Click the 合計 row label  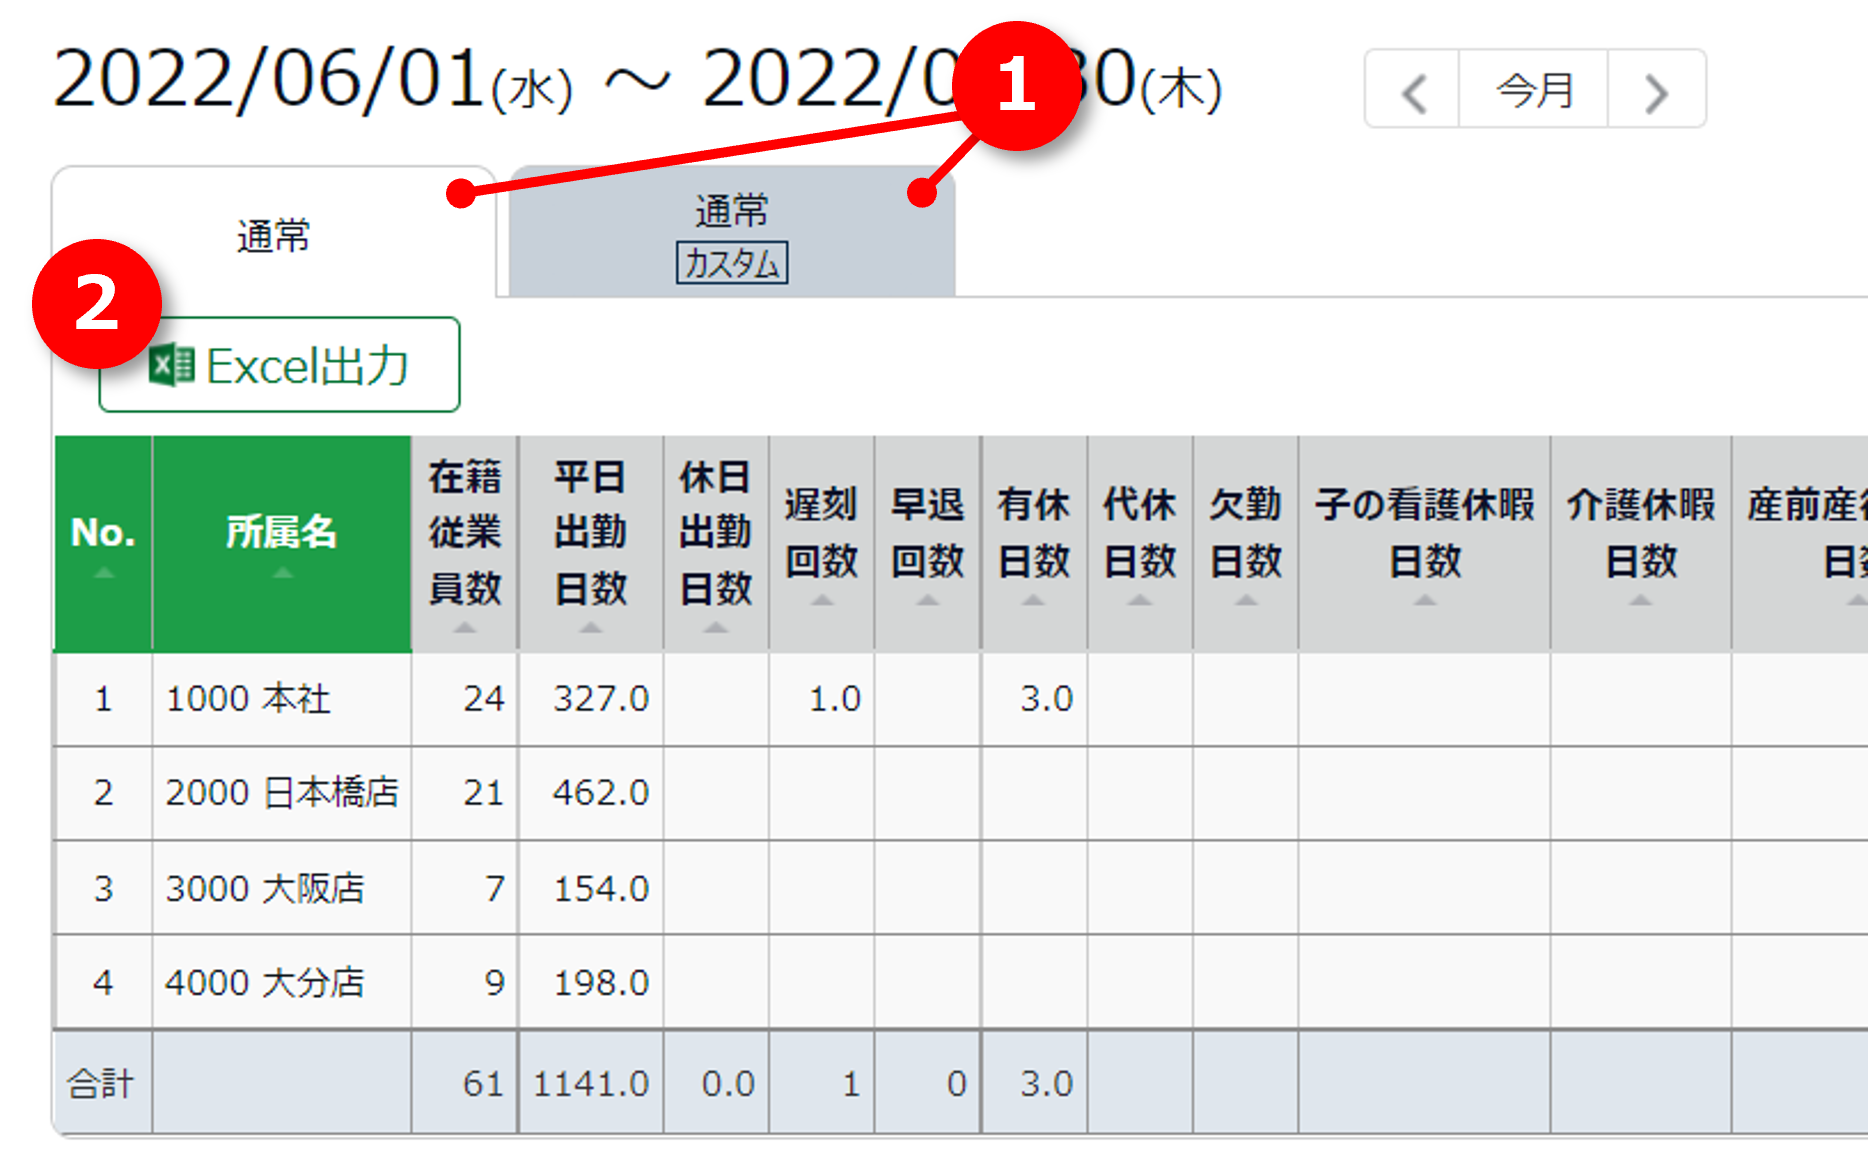(100, 1083)
